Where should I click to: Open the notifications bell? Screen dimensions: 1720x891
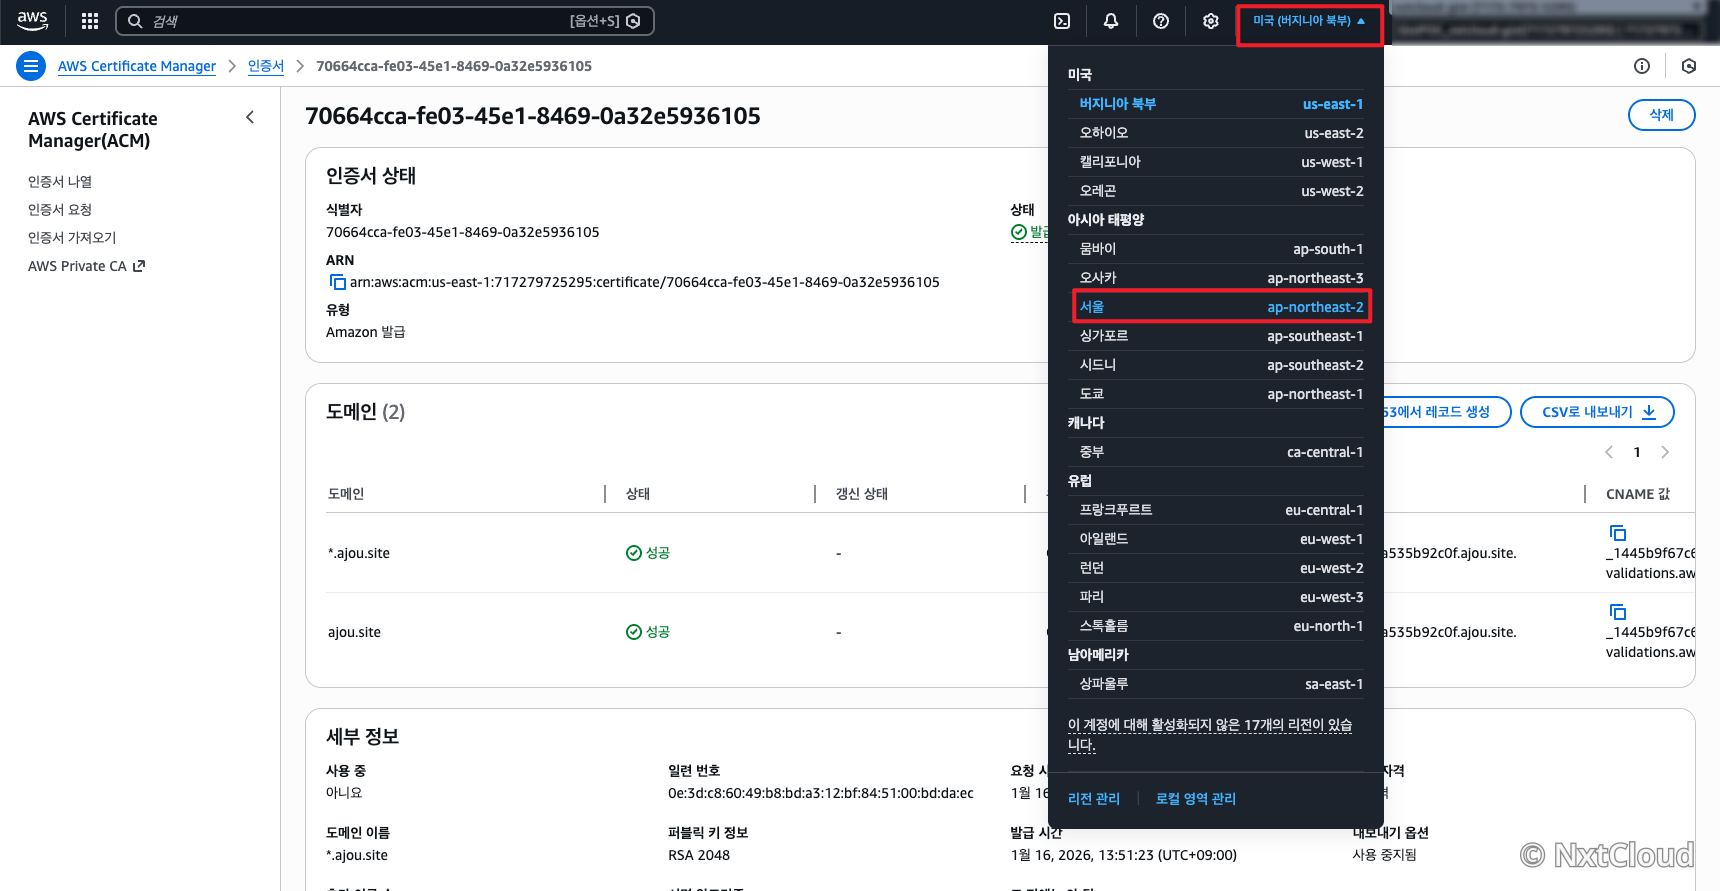point(1111,21)
